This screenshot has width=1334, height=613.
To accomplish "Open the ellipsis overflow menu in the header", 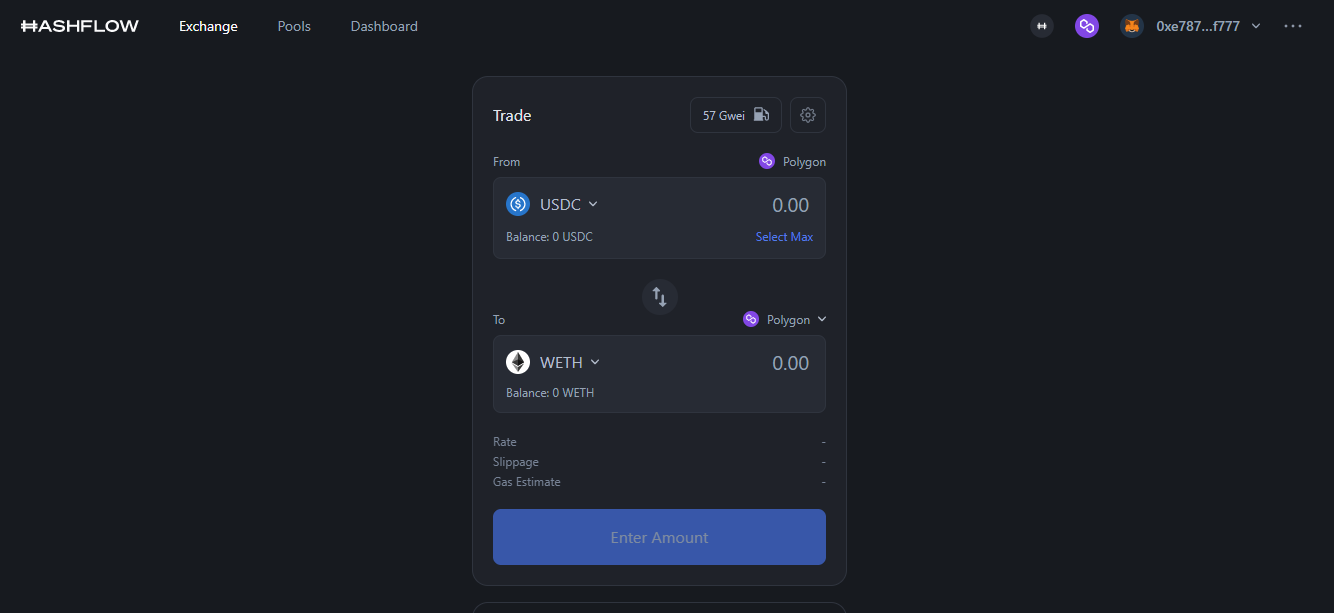I will pos(1293,26).
